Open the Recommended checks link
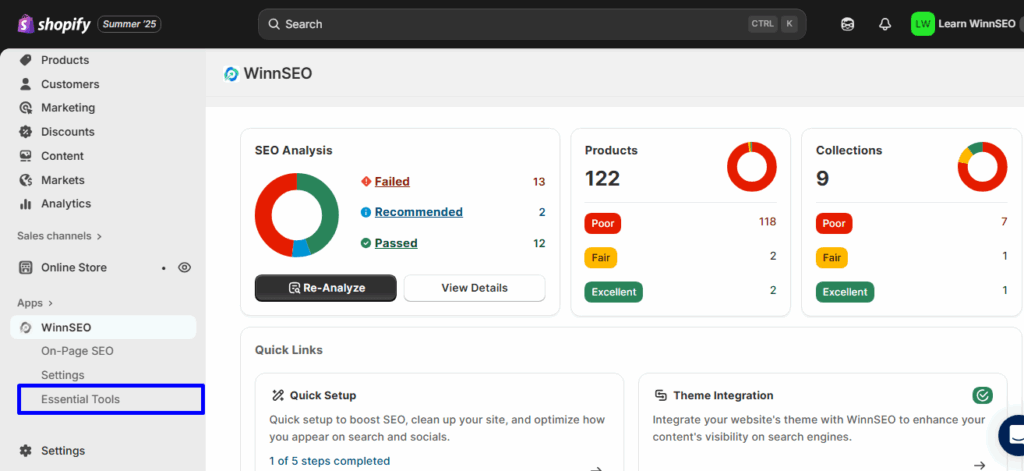Image resolution: width=1024 pixels, height=471 pixels. [419, 212]
